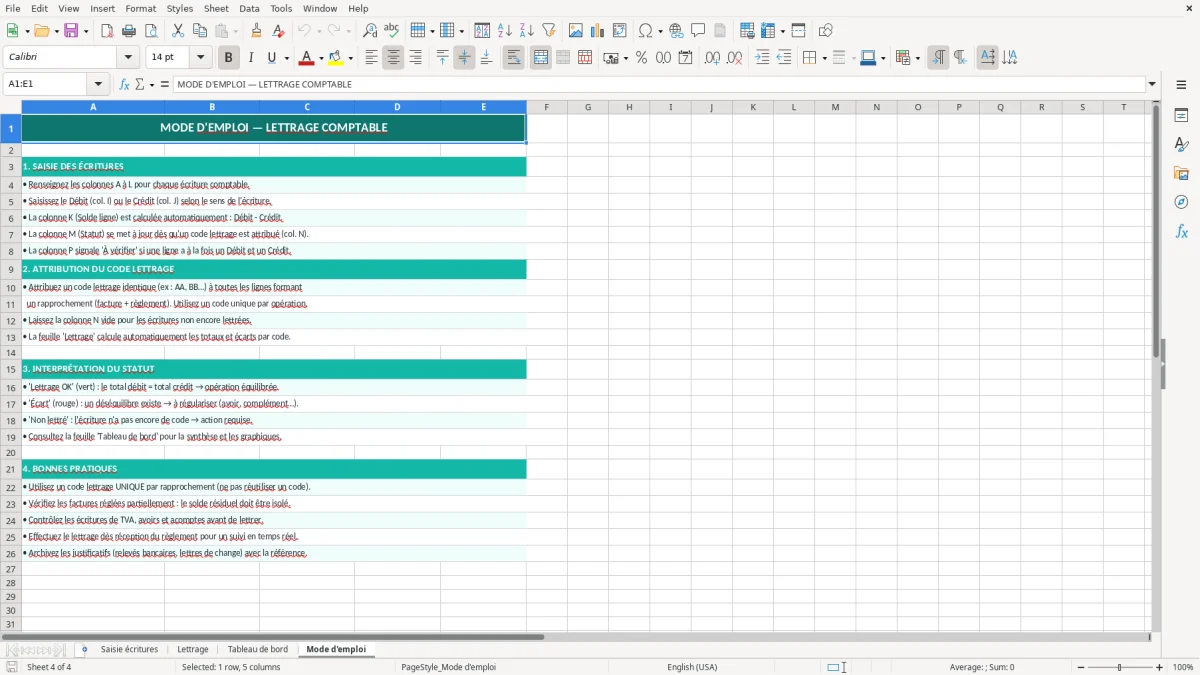Switch to the Saisie écritures sheet tab
This screenshot has height=675, width=1200.
129,649
